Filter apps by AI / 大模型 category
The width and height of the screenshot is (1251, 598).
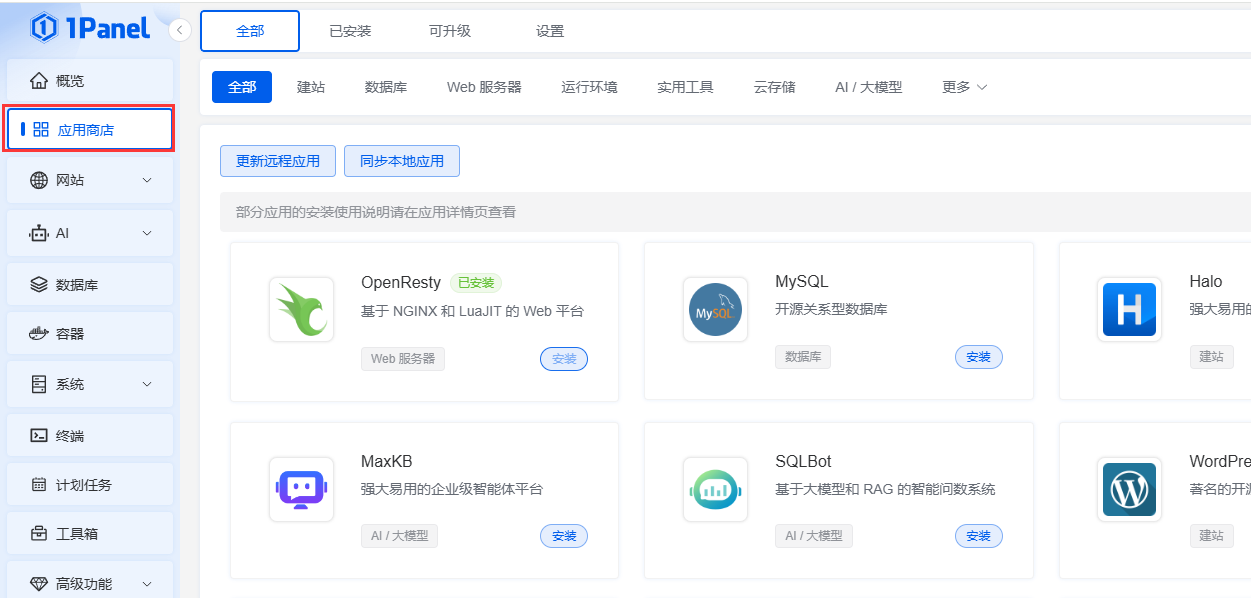coord(869,87)
